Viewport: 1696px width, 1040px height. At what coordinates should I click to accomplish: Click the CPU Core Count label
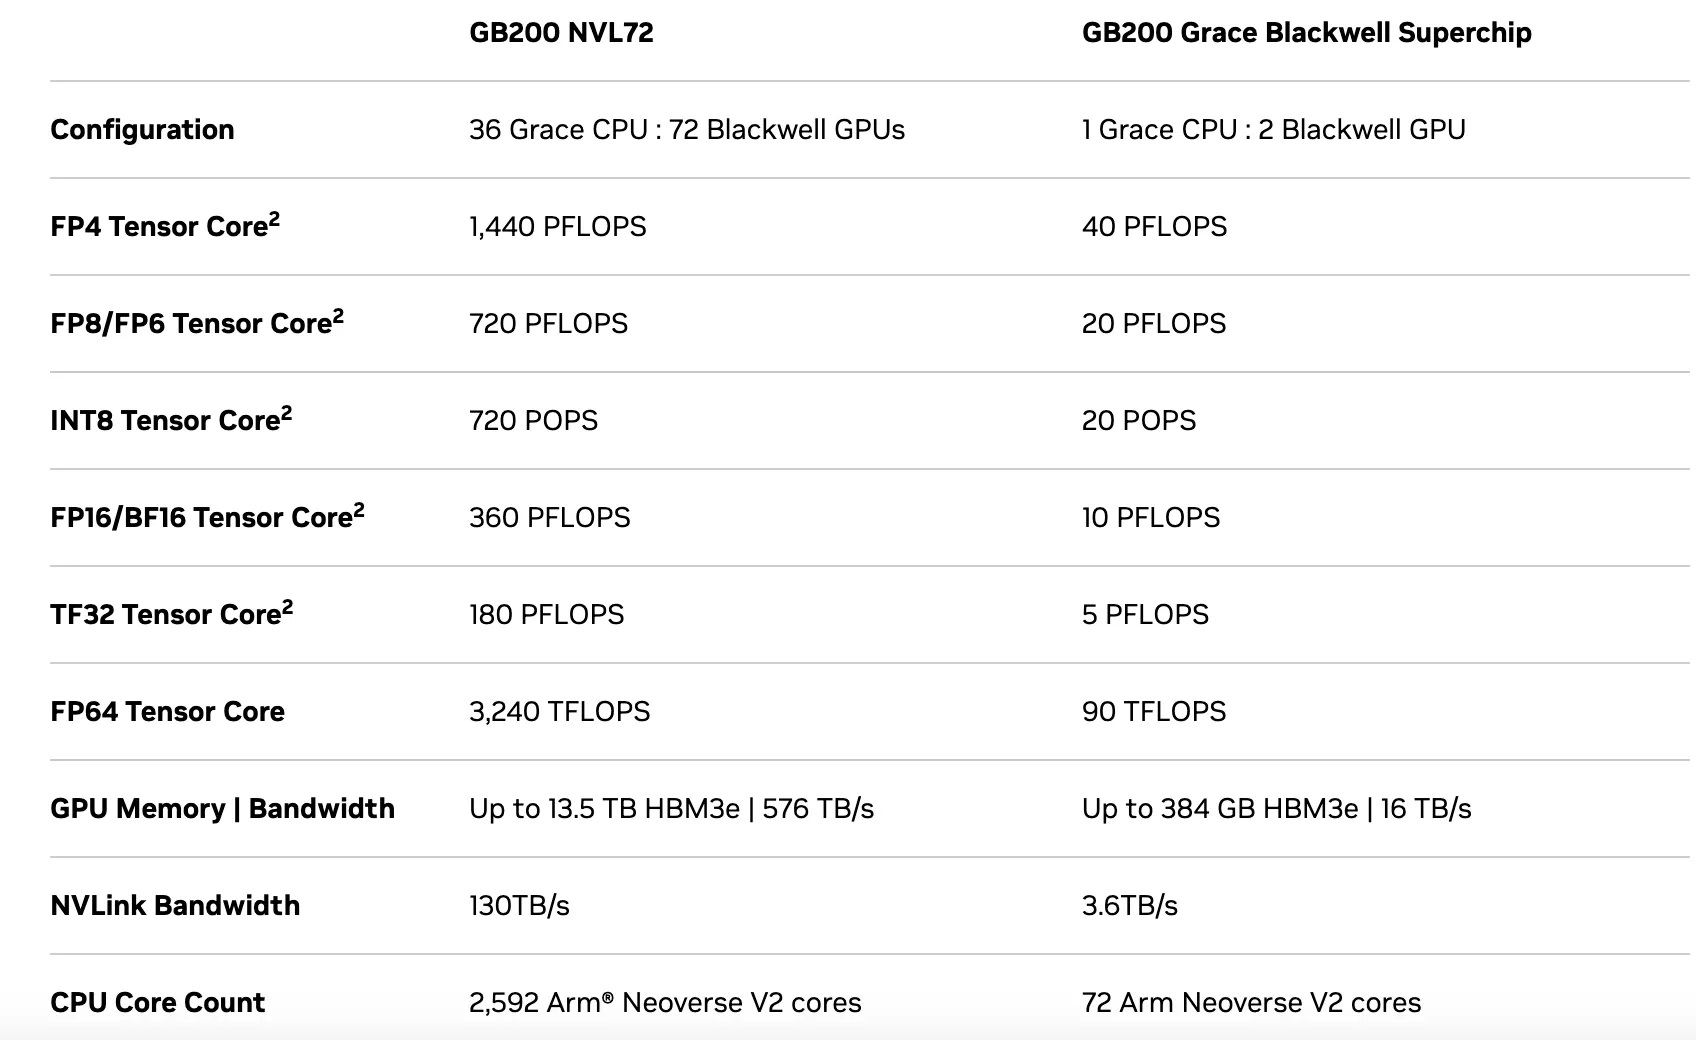(x=157, y=1003)
